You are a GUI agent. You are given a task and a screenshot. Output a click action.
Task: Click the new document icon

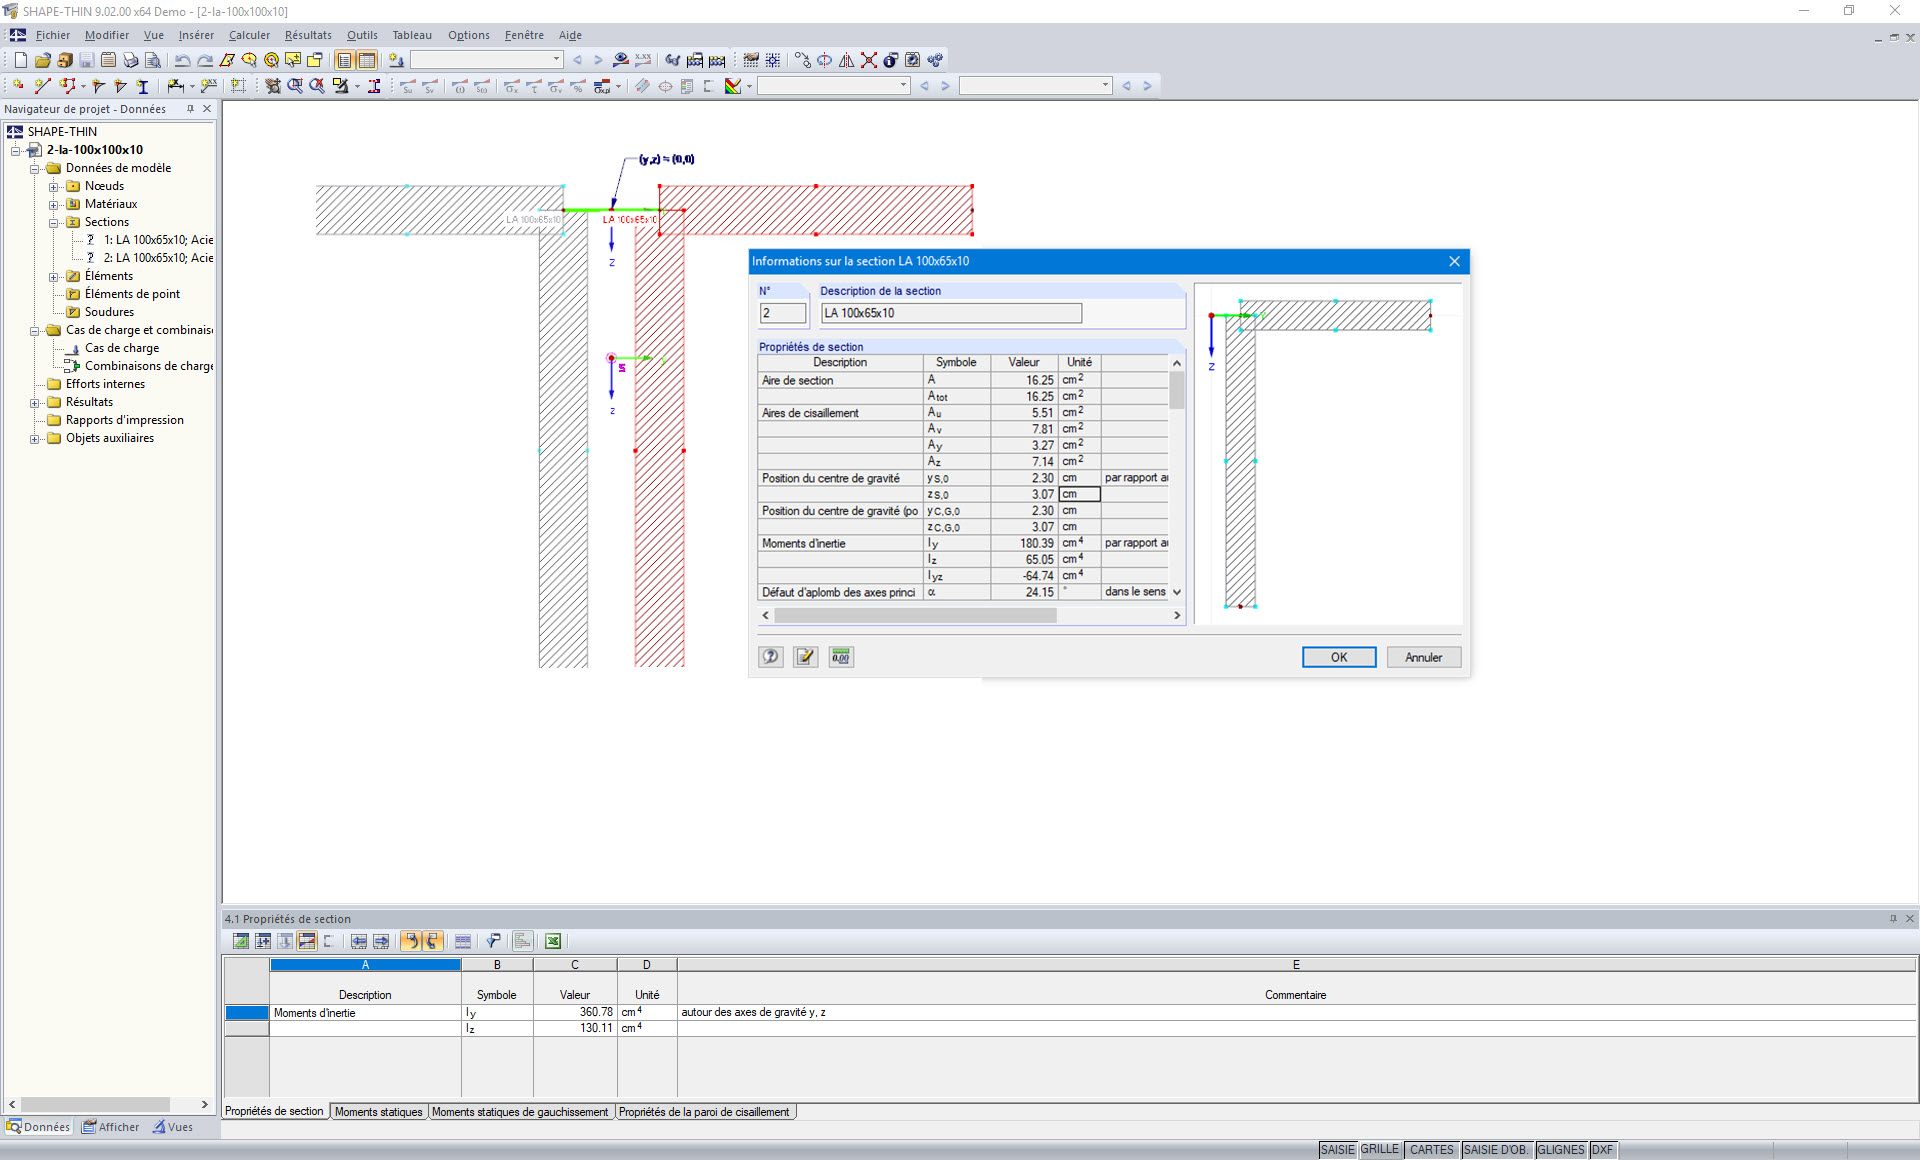[20, 60]
